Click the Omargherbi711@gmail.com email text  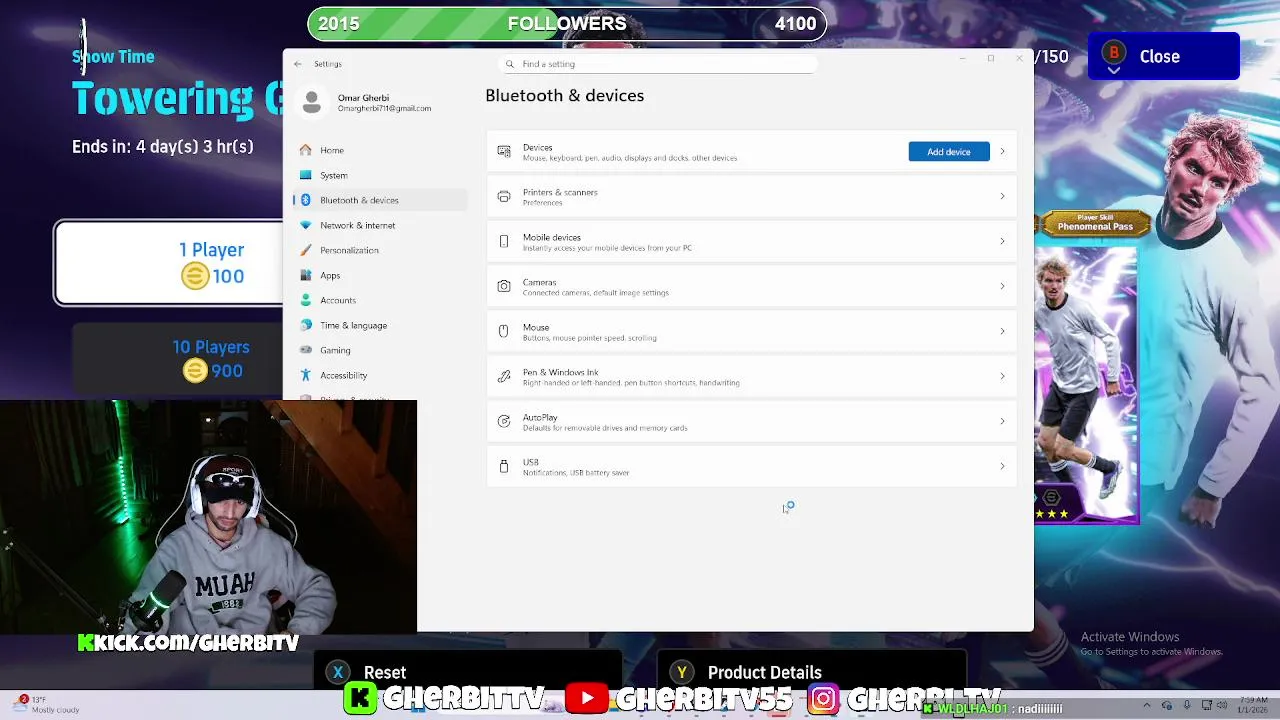pos(384,108)
